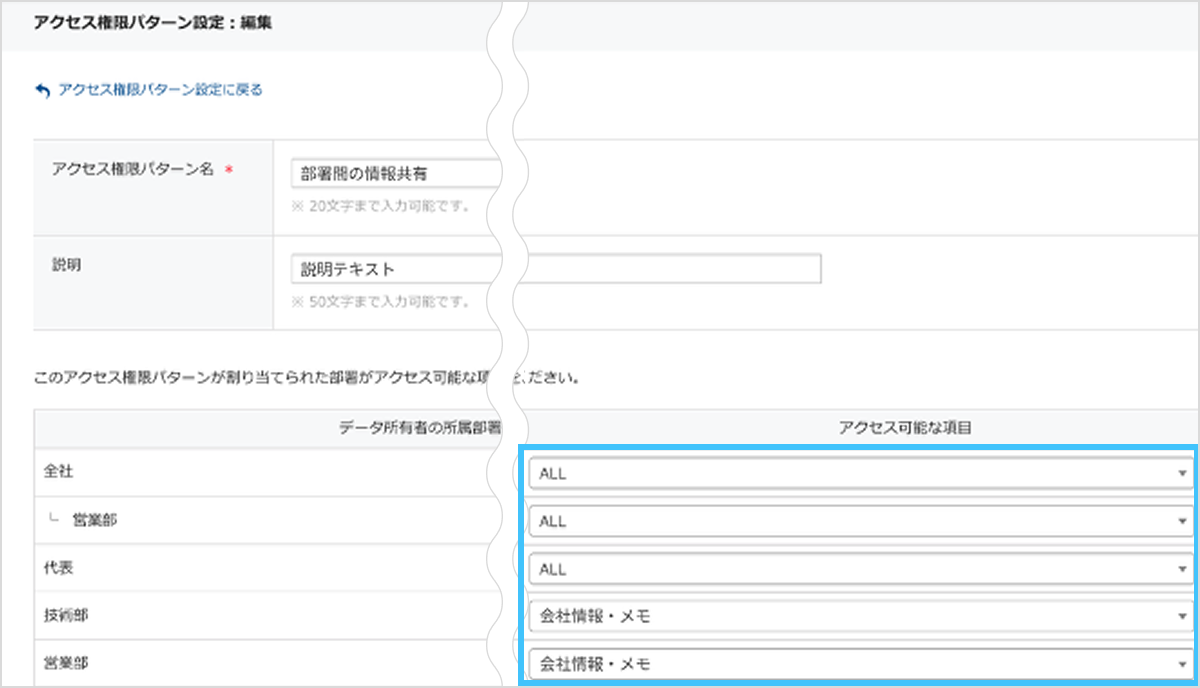Open the access dropdown for 全社
Image resolution: width=1200 pixels, height=688 pixels.
(x=858, y=473)
